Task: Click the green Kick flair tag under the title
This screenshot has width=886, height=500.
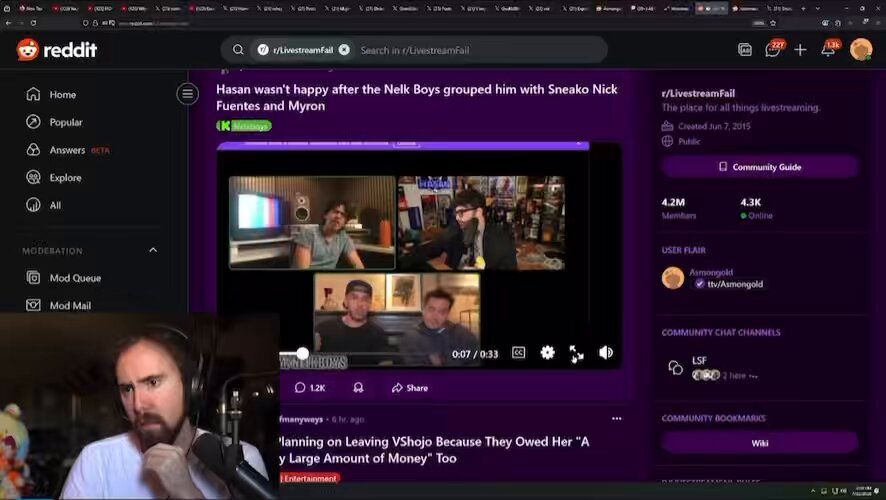Action: (x=244, y=126)
